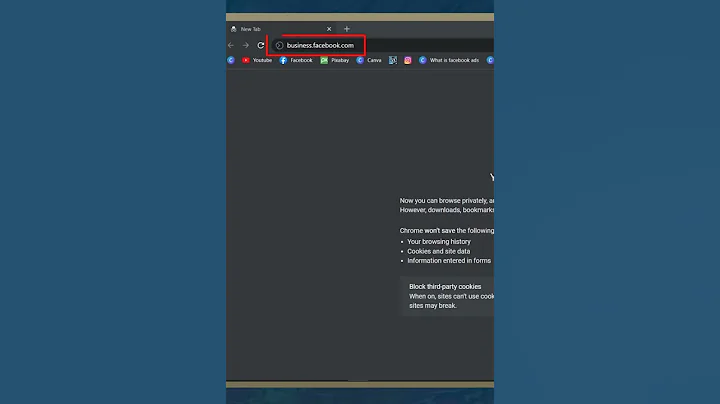Open a new tab with the plus button
The width and height of the screenshot is (720, 404).
[x=347, y=29]
